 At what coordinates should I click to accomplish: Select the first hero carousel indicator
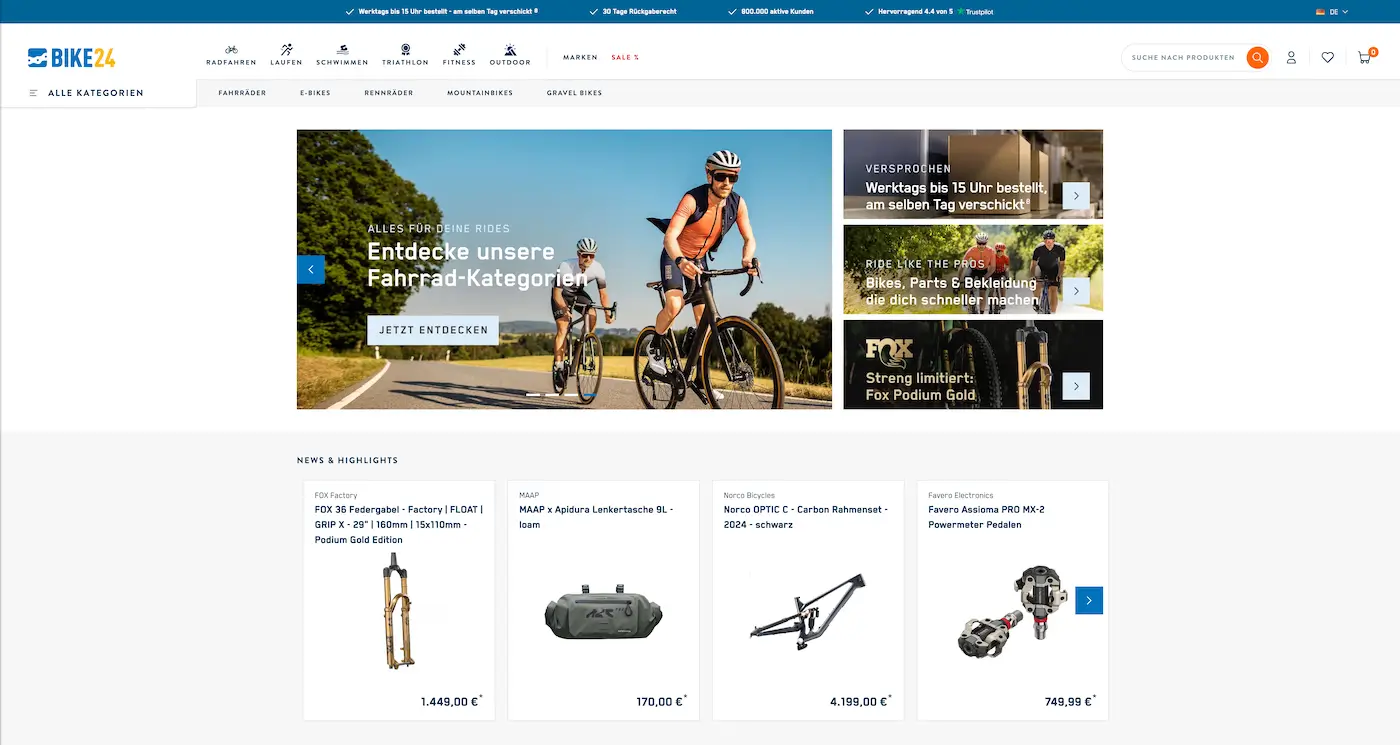(x=533, y=395)
